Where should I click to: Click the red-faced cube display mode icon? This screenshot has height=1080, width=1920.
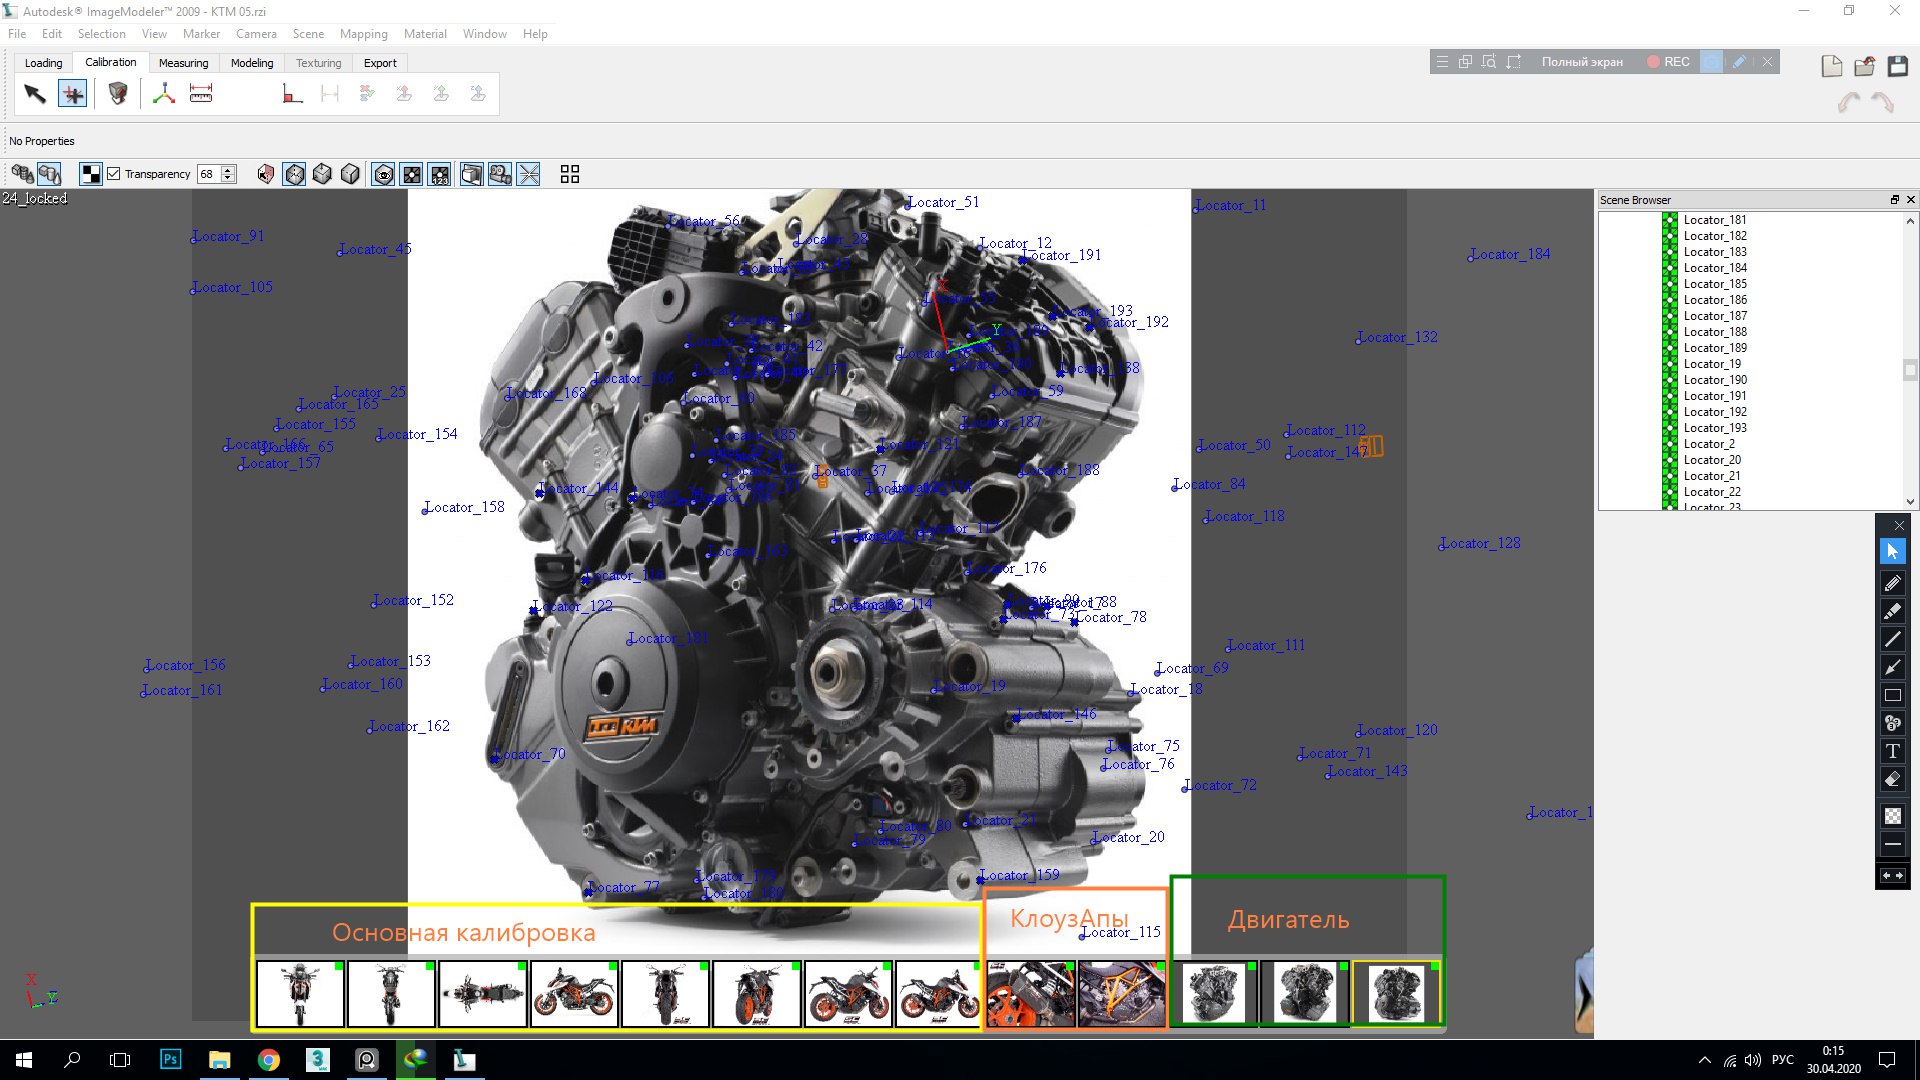click(266, 174)
